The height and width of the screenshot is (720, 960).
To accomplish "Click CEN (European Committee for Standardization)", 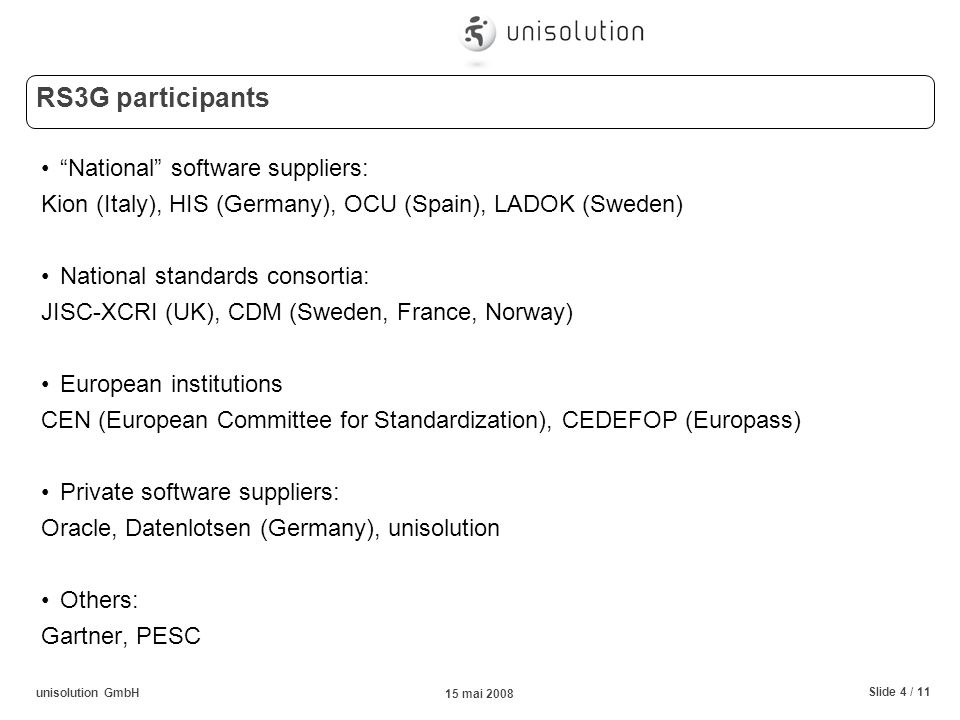I will point(296,420).
